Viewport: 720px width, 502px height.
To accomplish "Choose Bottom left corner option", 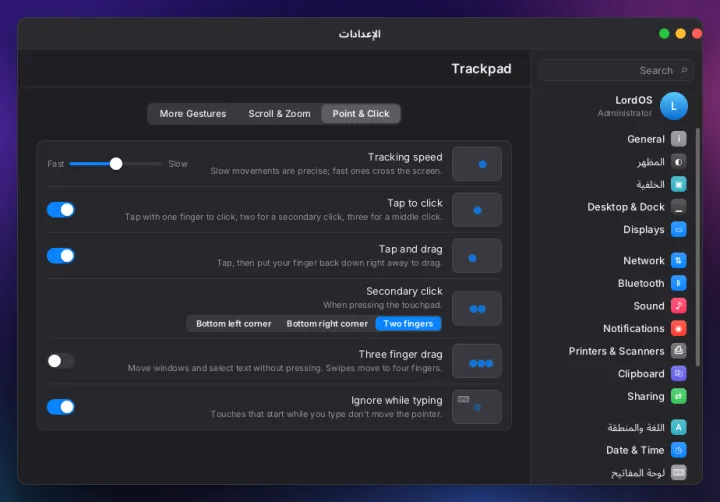I will pyautogui.click(x=233, y=324).
